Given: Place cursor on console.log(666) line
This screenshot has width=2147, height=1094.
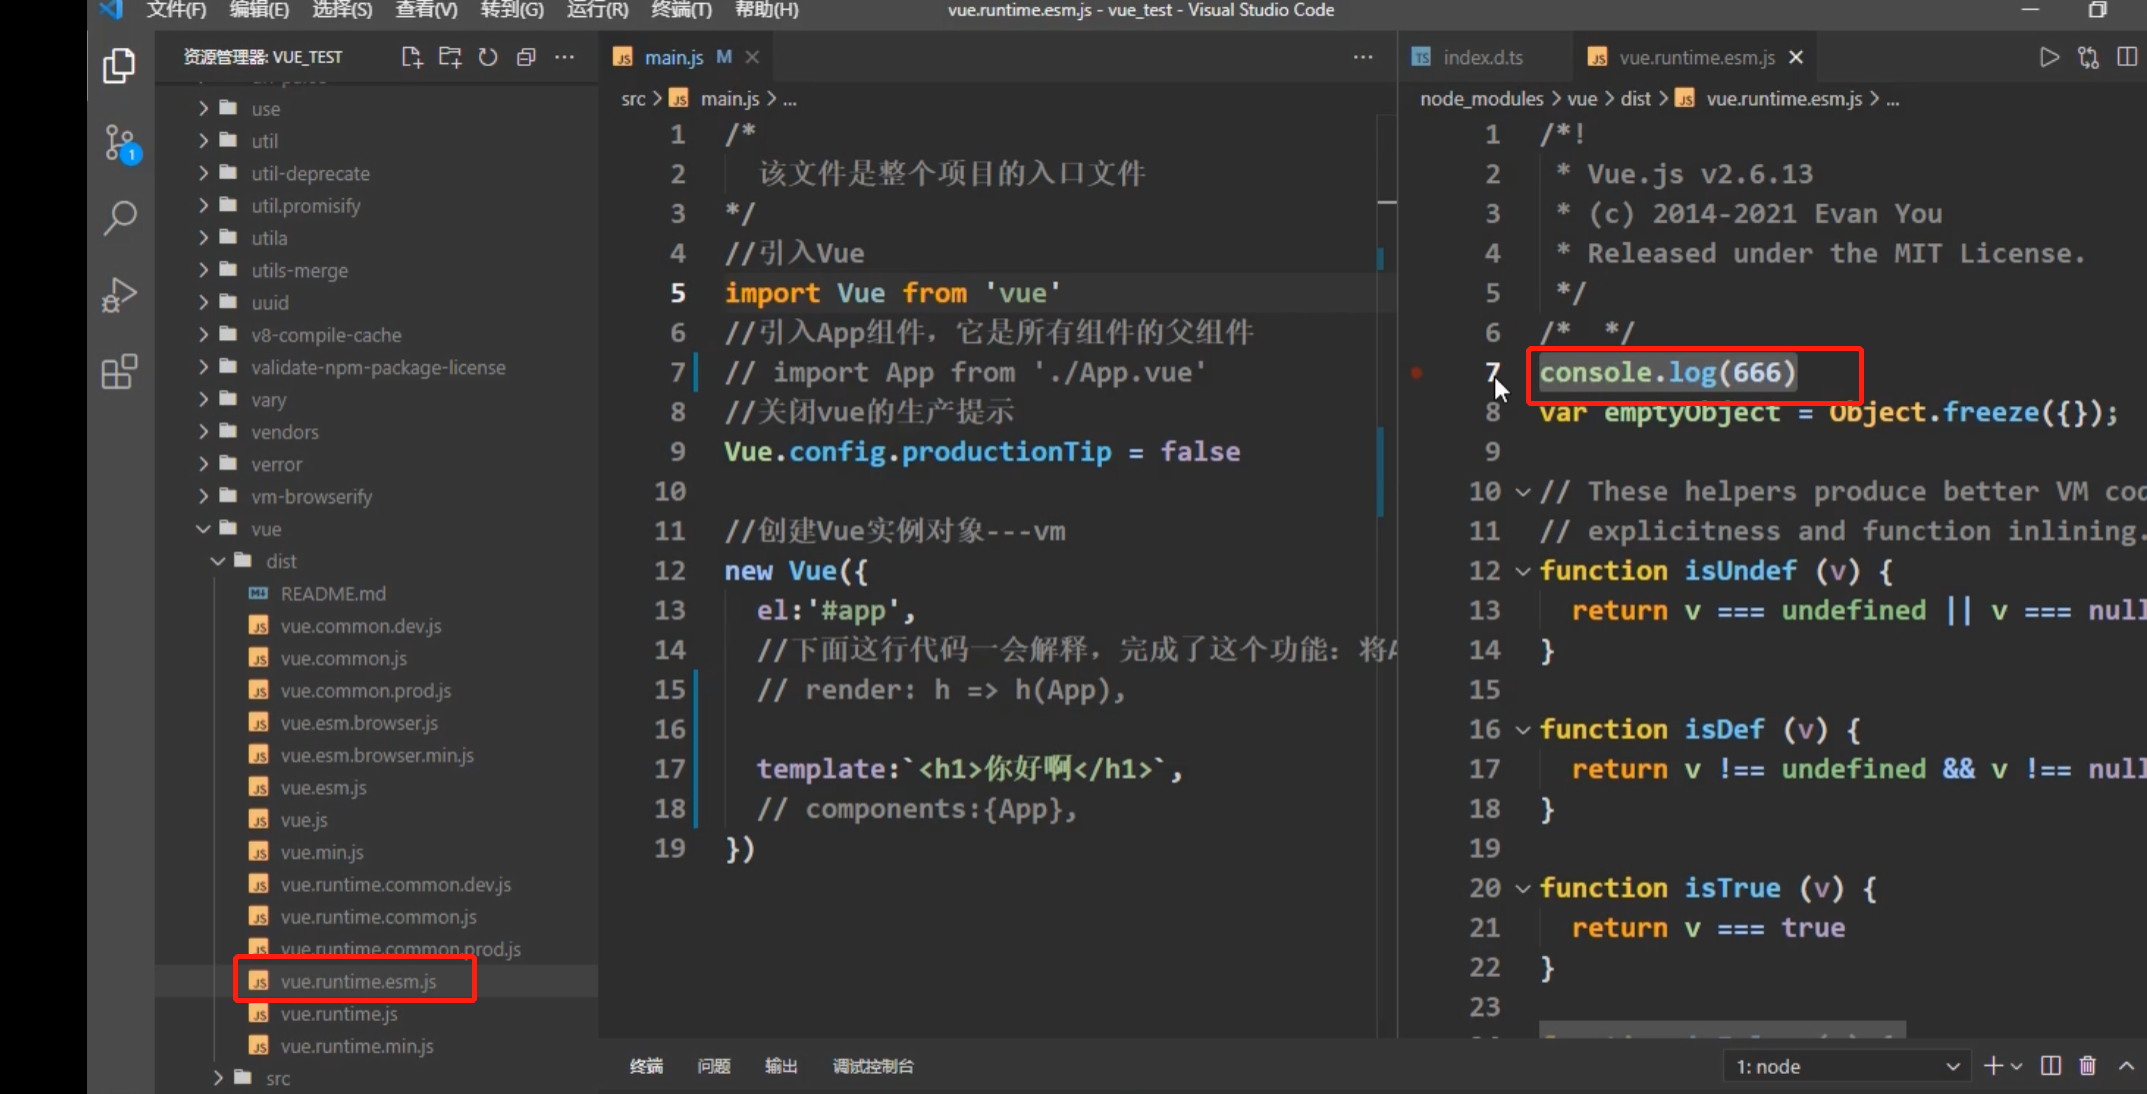Looking at the screenshot, I should [1667, 373].
